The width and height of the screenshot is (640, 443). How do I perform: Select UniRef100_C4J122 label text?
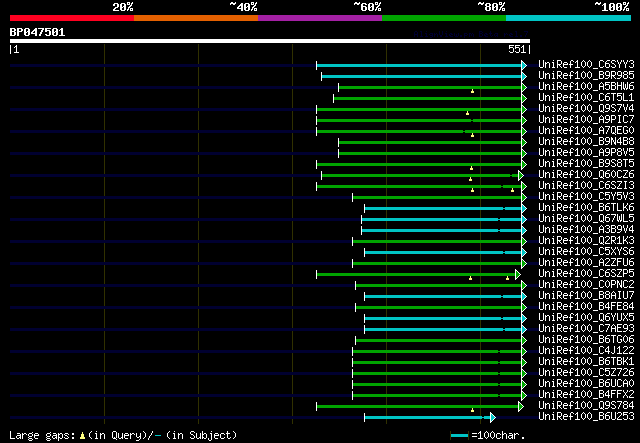pyautogui.click(x=586, y=351)
